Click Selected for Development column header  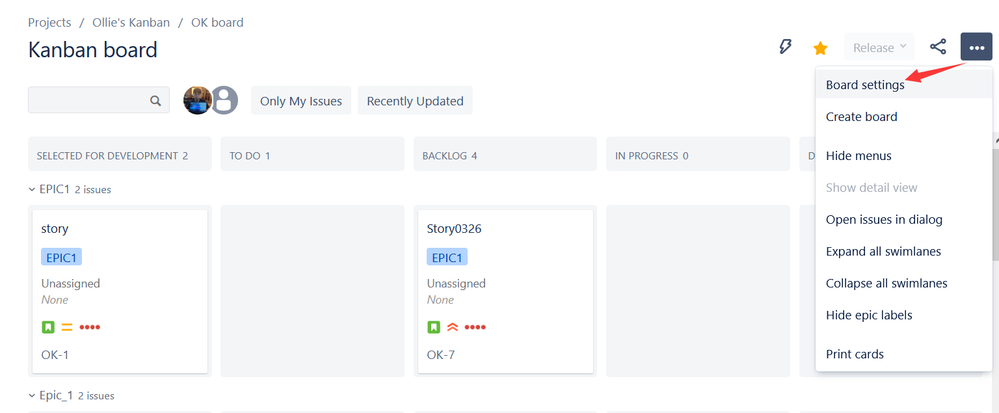(x=120, y=154)
